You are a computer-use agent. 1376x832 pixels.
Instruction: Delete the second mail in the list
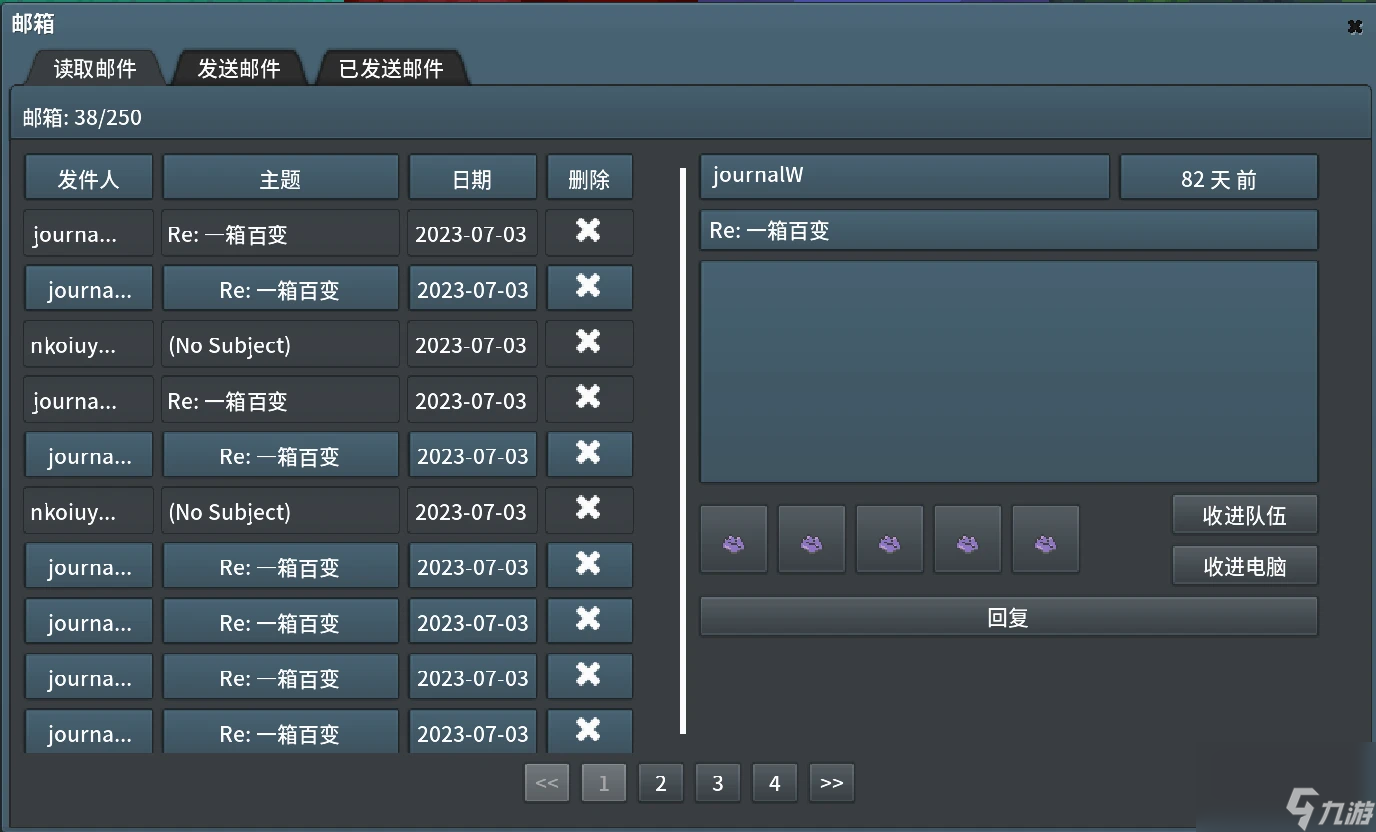[589, 288]
